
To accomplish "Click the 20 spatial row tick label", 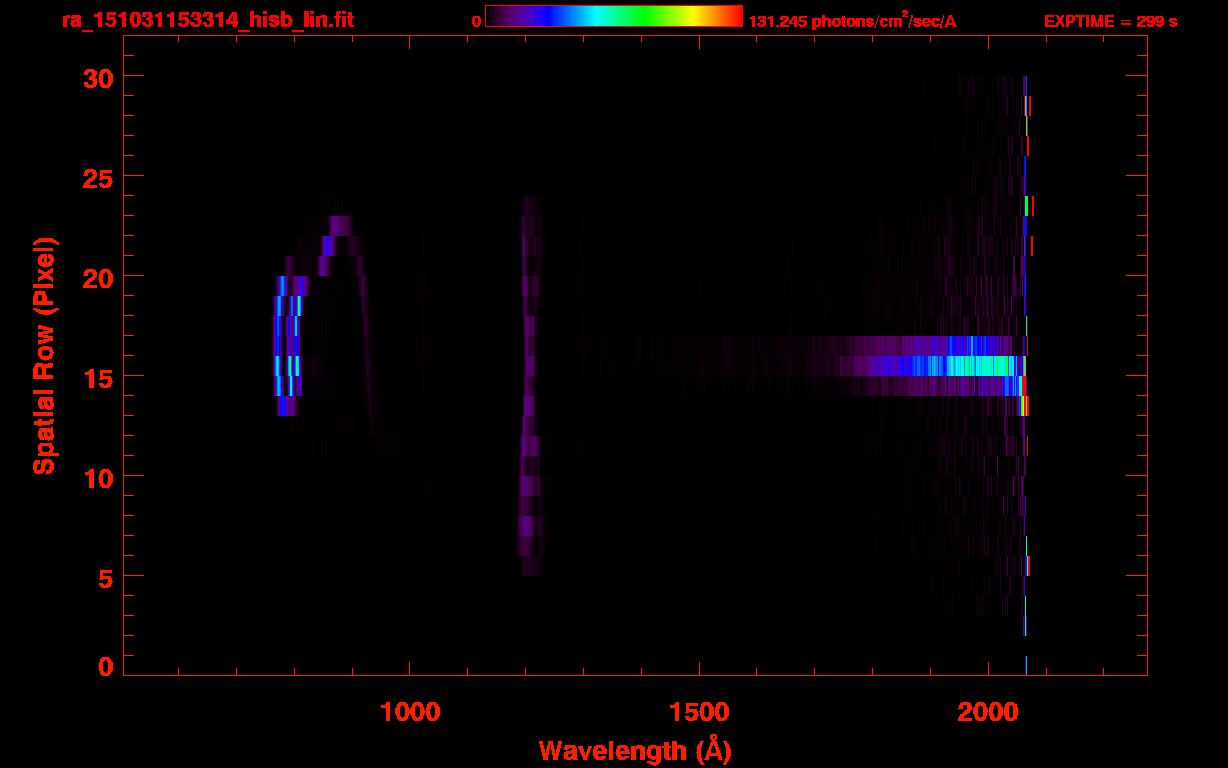I will 98,277.
